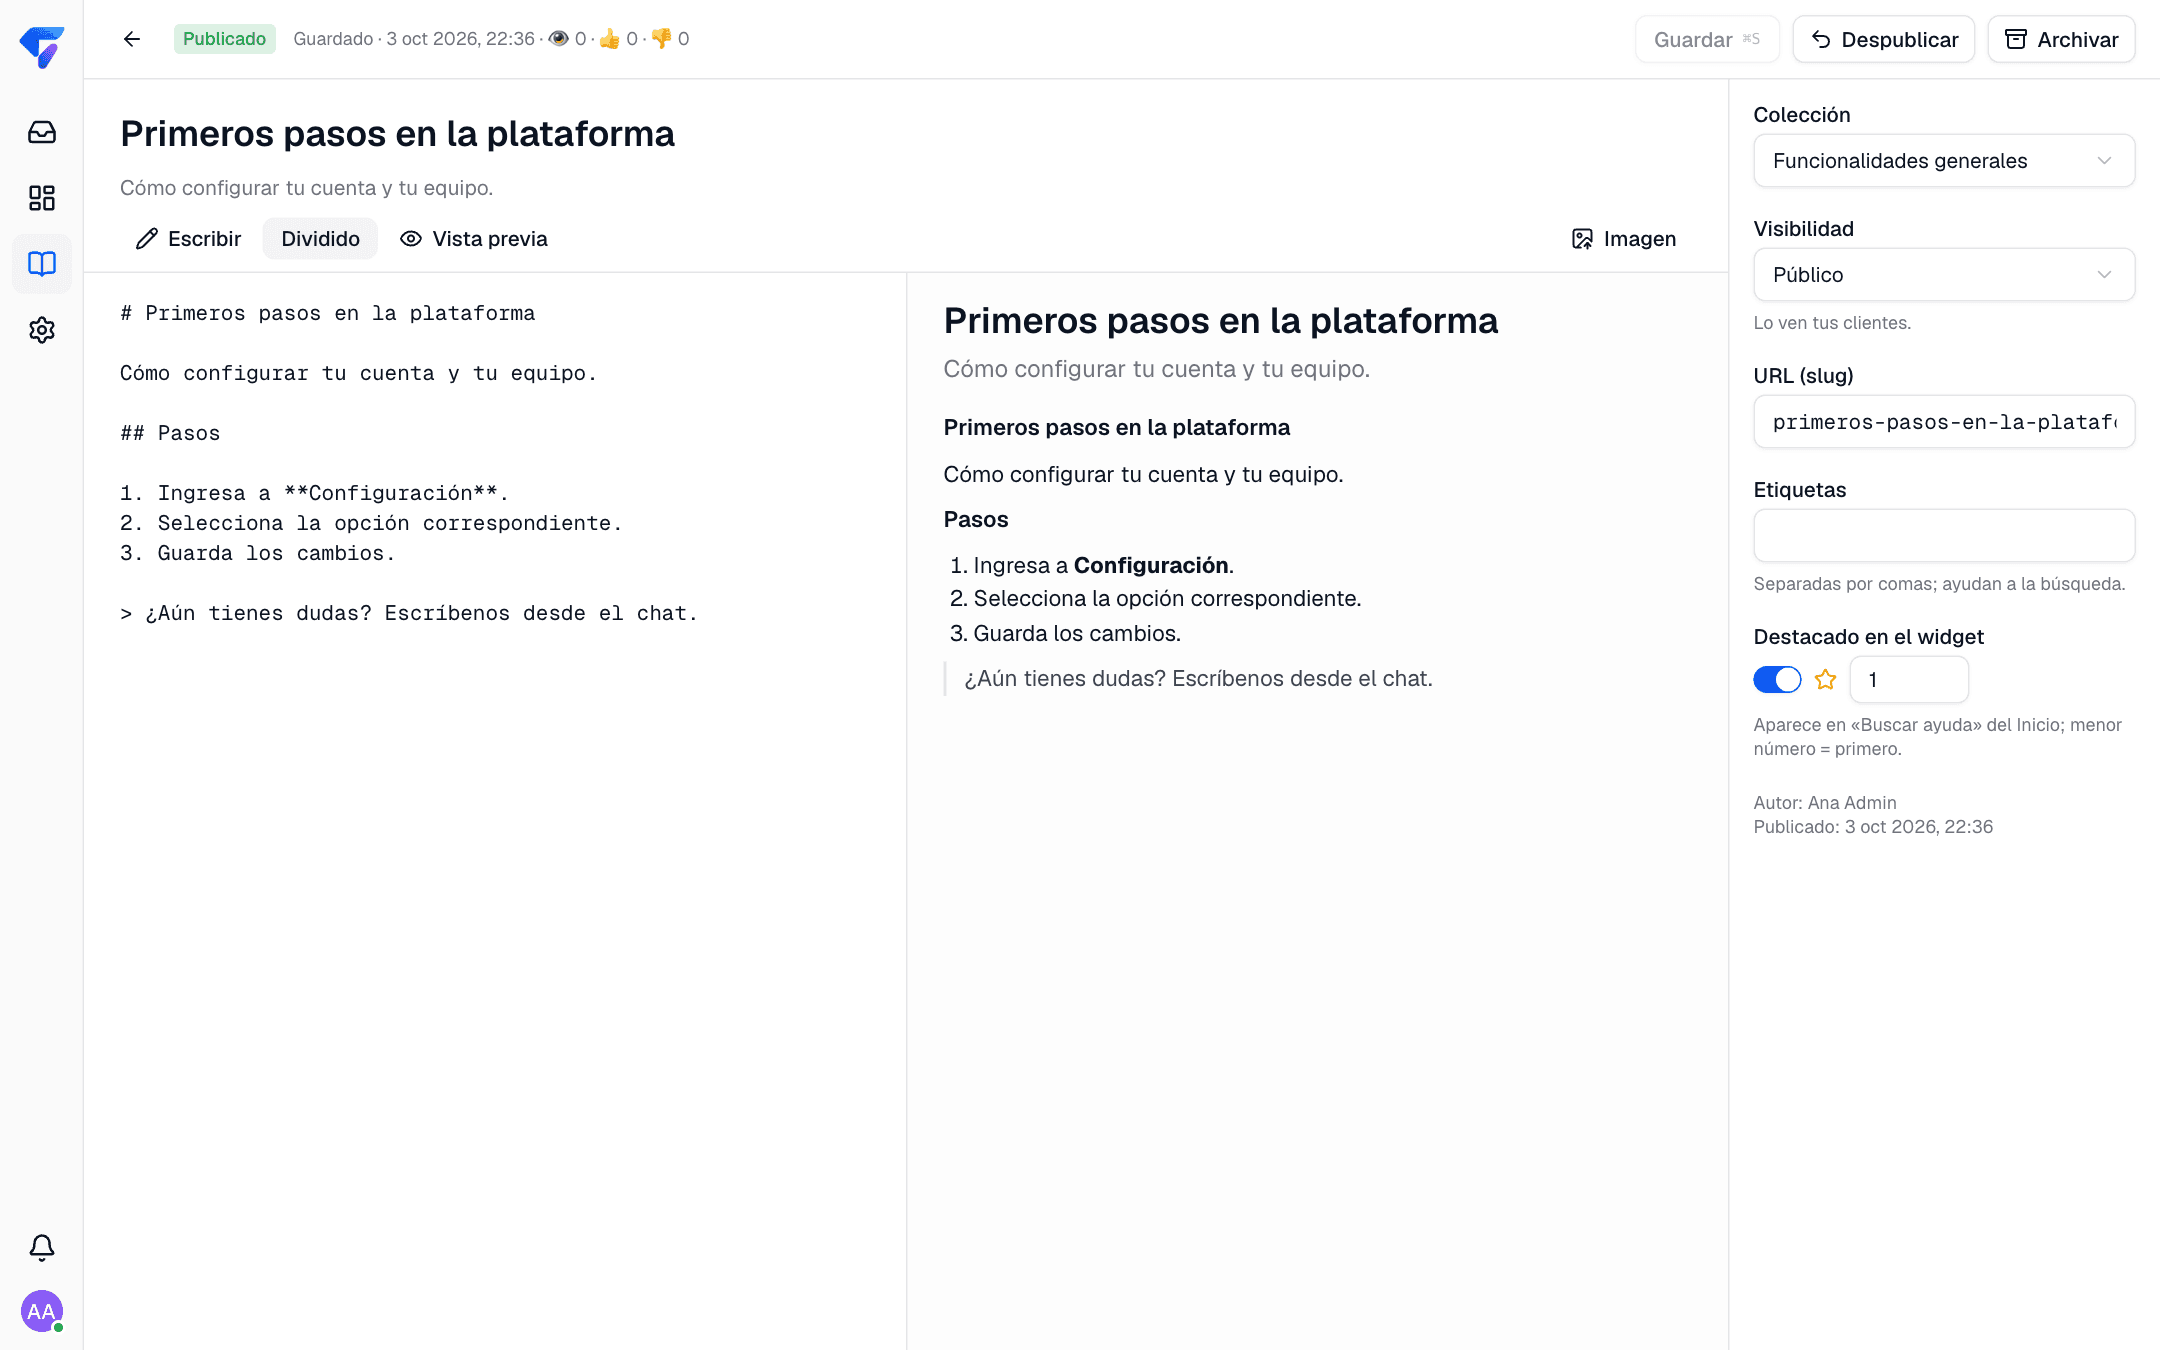The height and width of the screenshot is (1350, 2160).
Task: Click the star icon next to toggle
Action: [x=1825, y=680]
